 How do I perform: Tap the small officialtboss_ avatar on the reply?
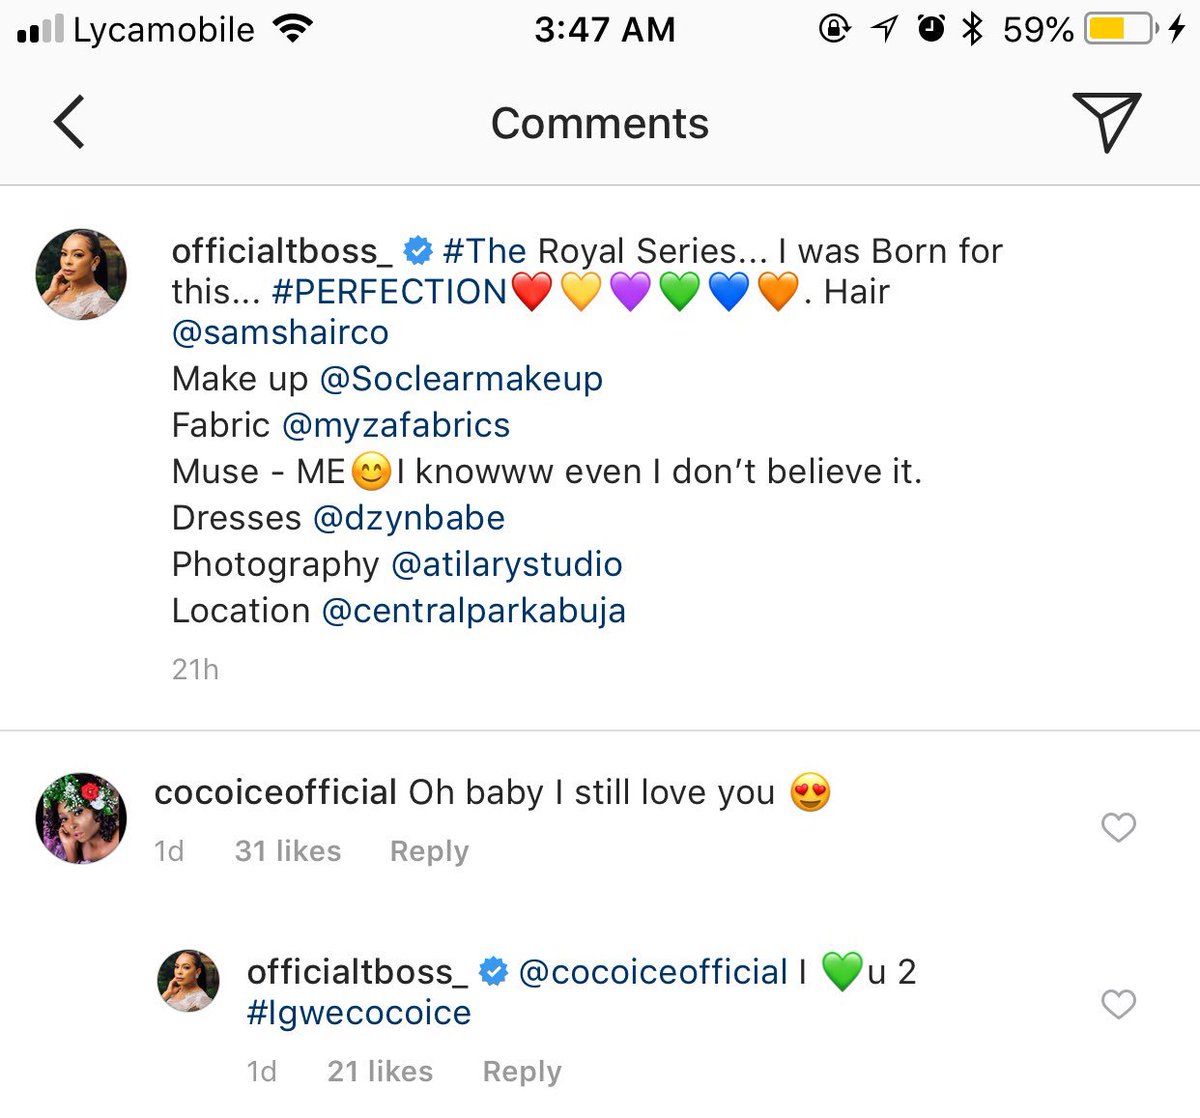coord(188,980)
